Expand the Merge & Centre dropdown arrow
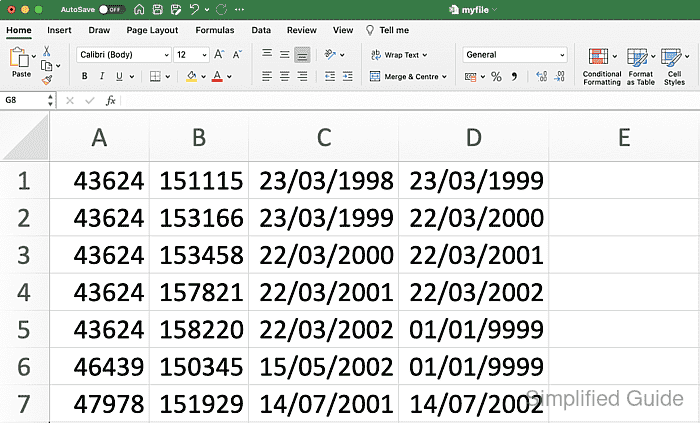This screenshot has width=700, height=423. pos(444,76)
